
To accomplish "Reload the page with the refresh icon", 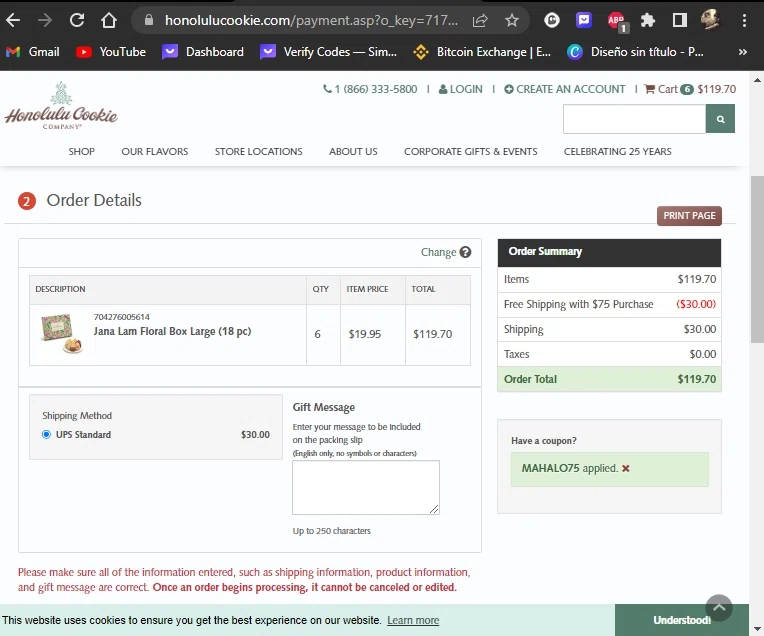I will 77,20.
